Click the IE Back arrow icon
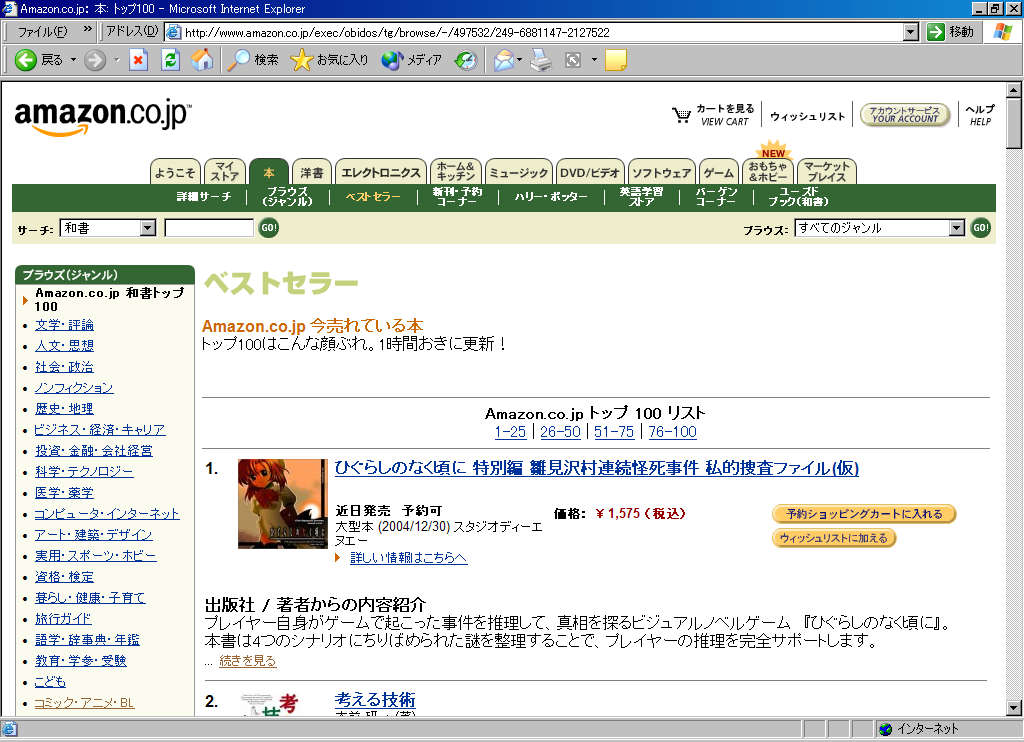 click(x=25, y=60)
